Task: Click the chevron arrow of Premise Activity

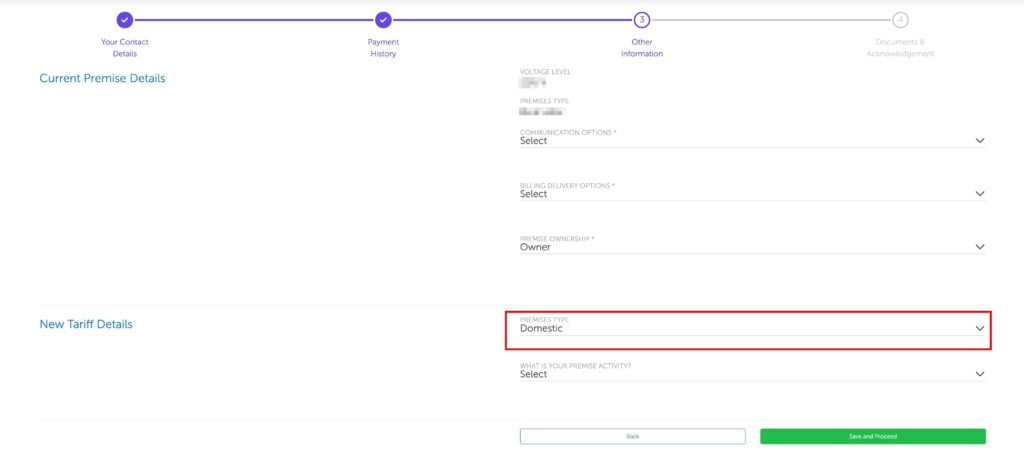Action: (x=980, y=374)
